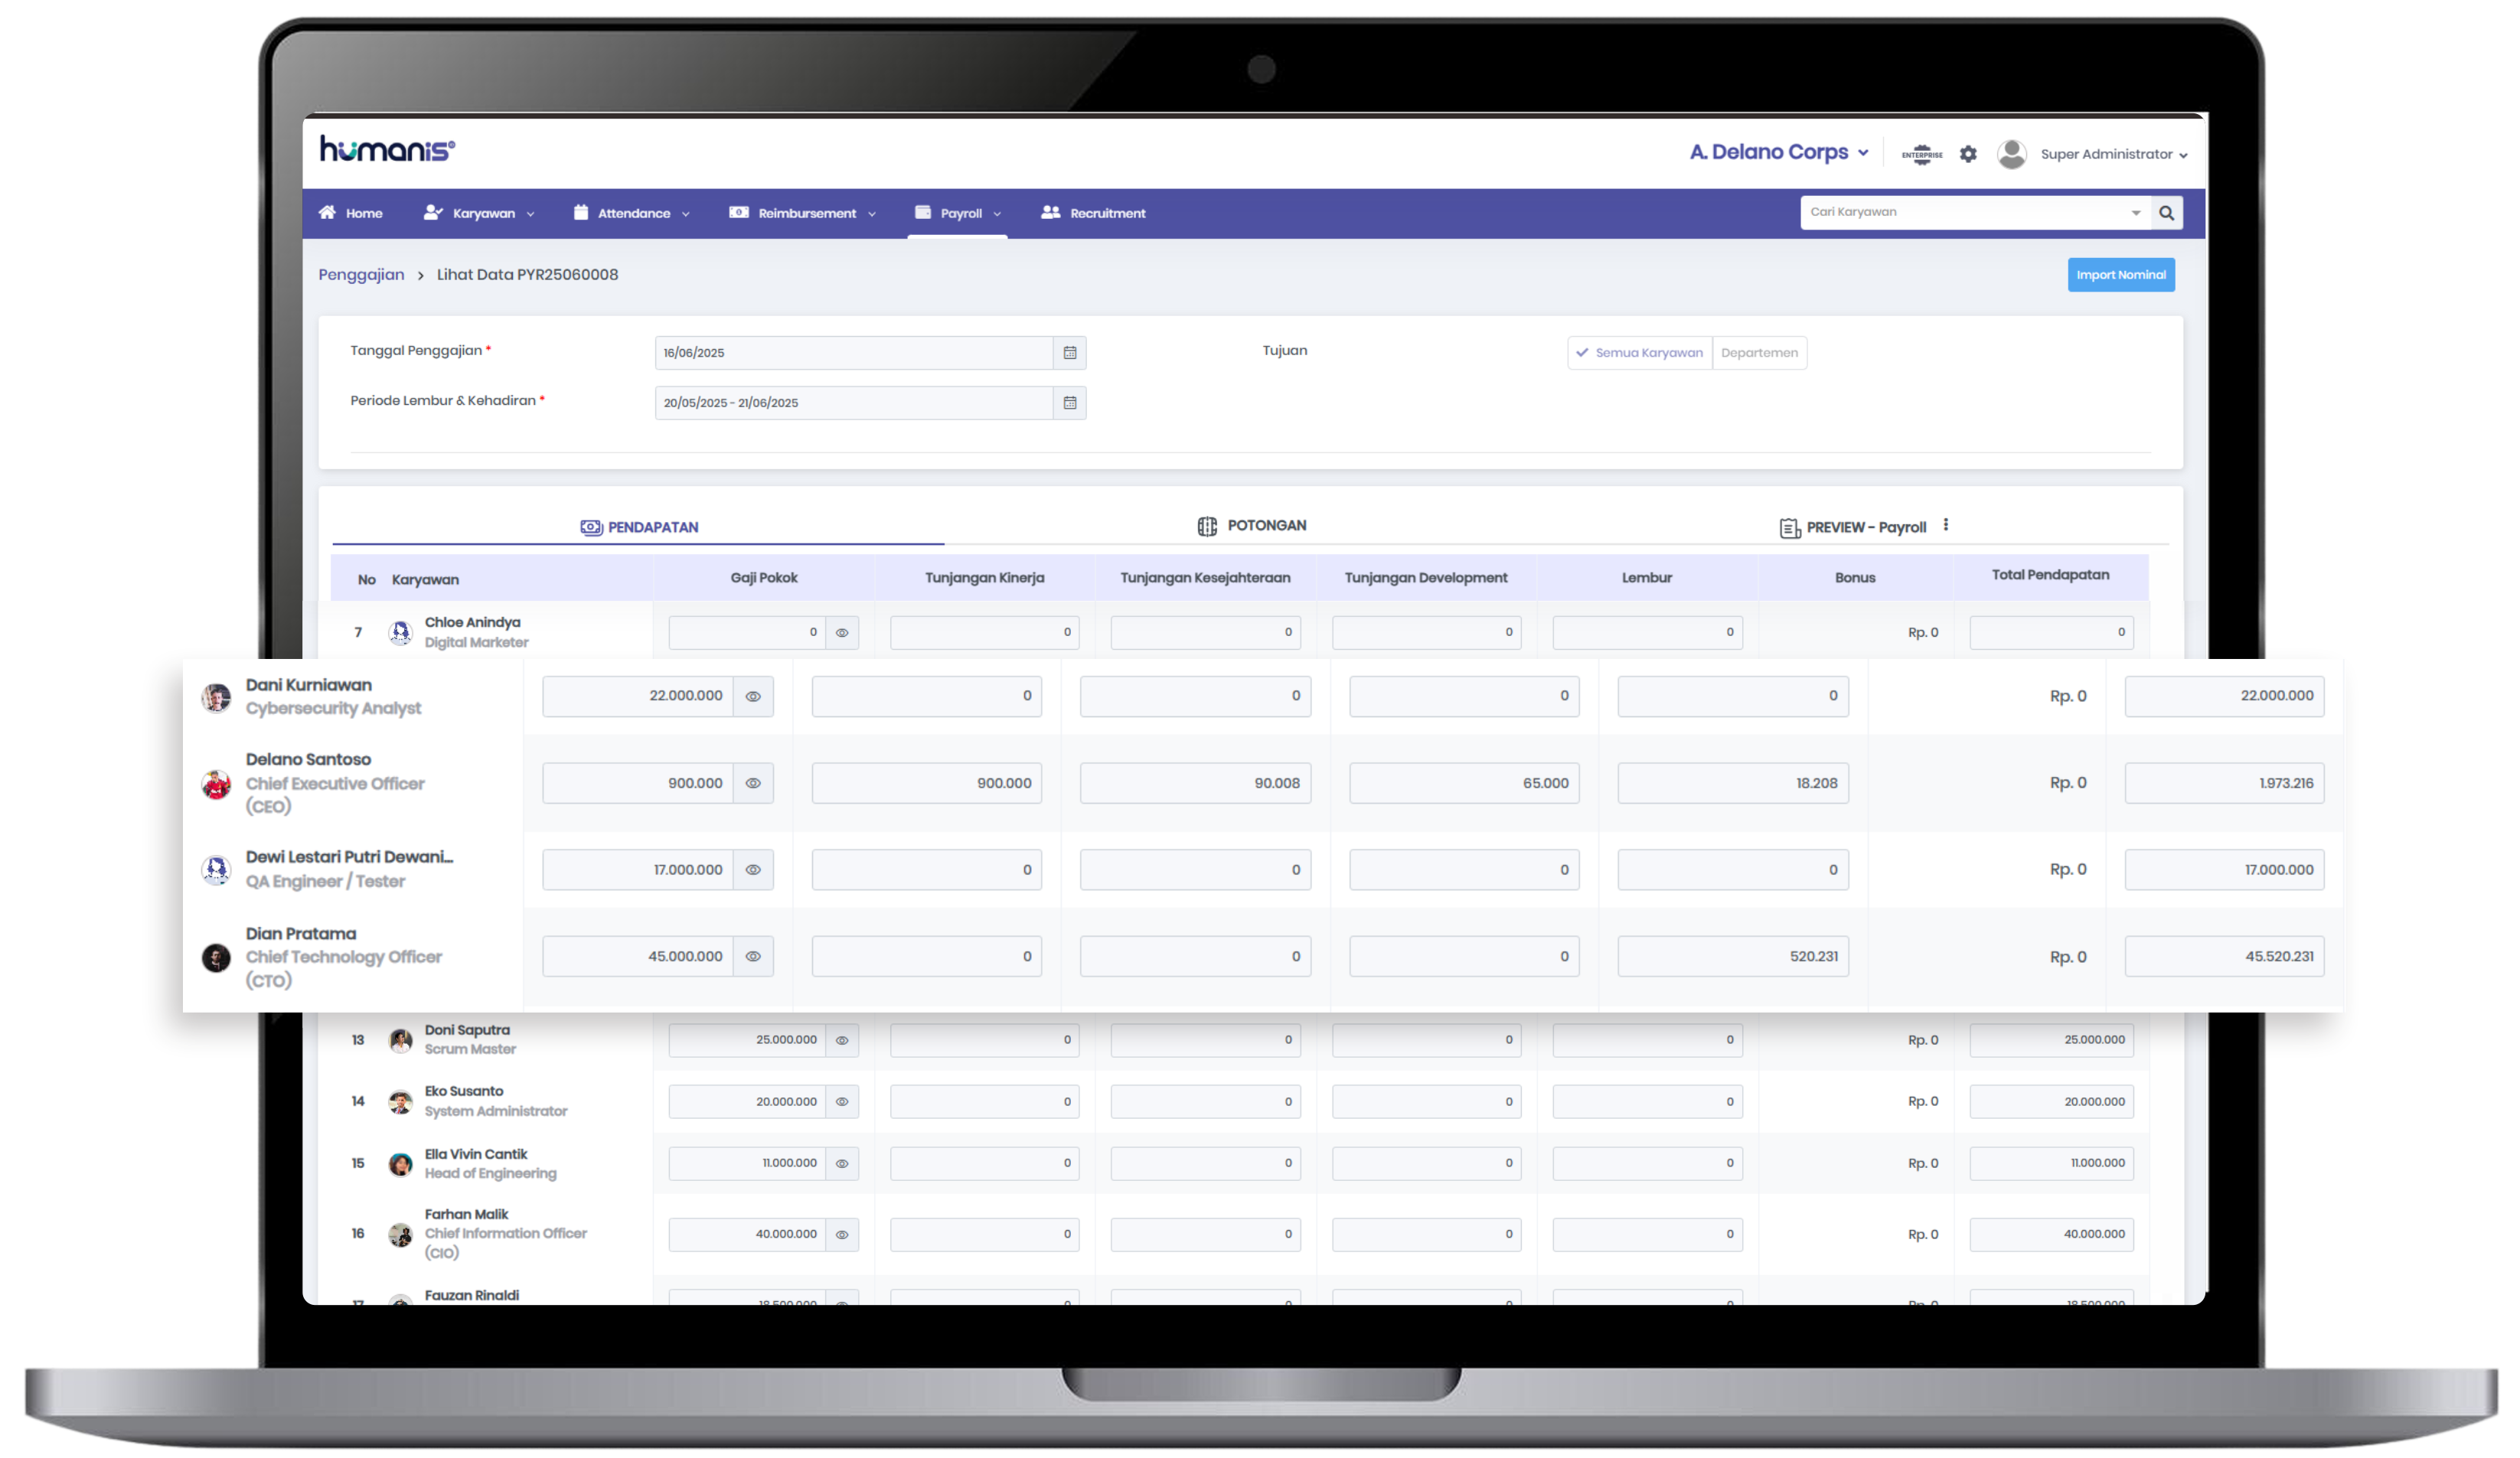Click Delano Santoso's Tunjangan Kesejahteraan field 90.008
2520x1458 pixels.
tap(1195, 783)
